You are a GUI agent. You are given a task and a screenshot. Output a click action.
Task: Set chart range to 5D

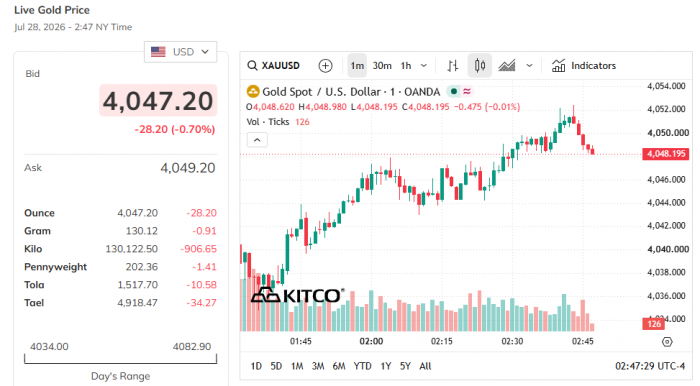[x=276, y=366]
